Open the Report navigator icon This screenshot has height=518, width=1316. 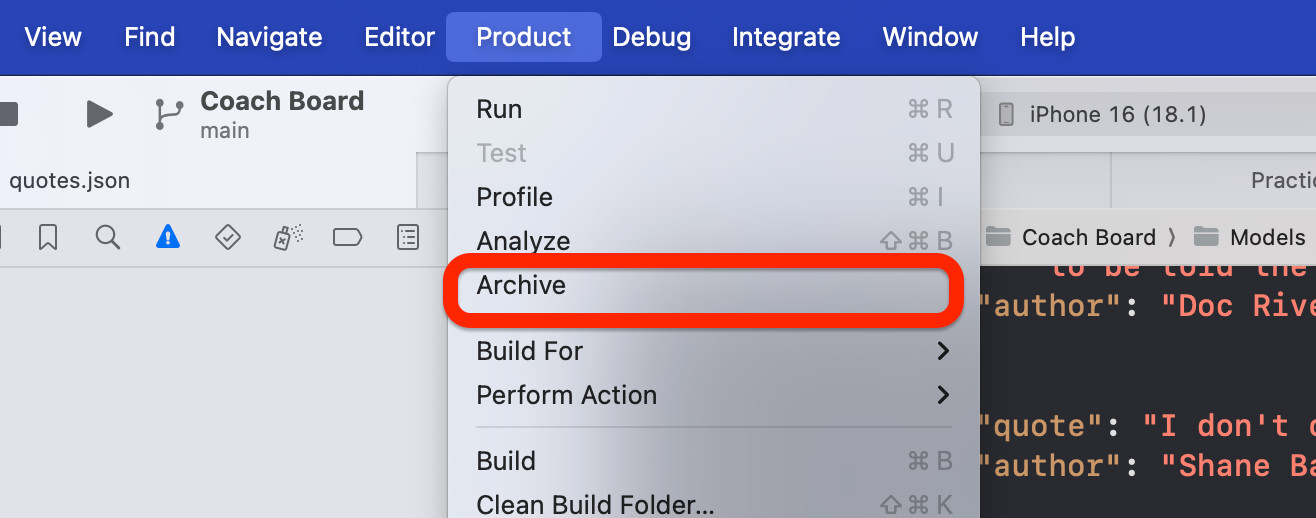[408, 237]
